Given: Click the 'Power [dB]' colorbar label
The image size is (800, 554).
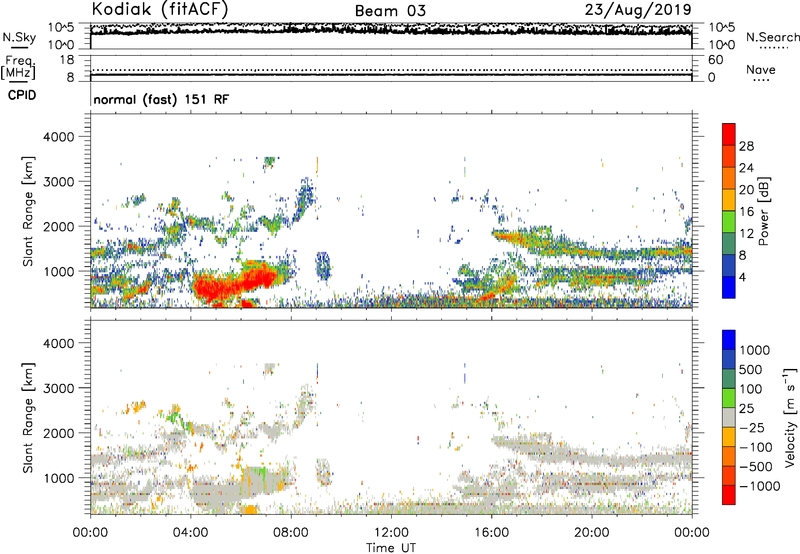Looking at the screenshot, I should 764,211.
